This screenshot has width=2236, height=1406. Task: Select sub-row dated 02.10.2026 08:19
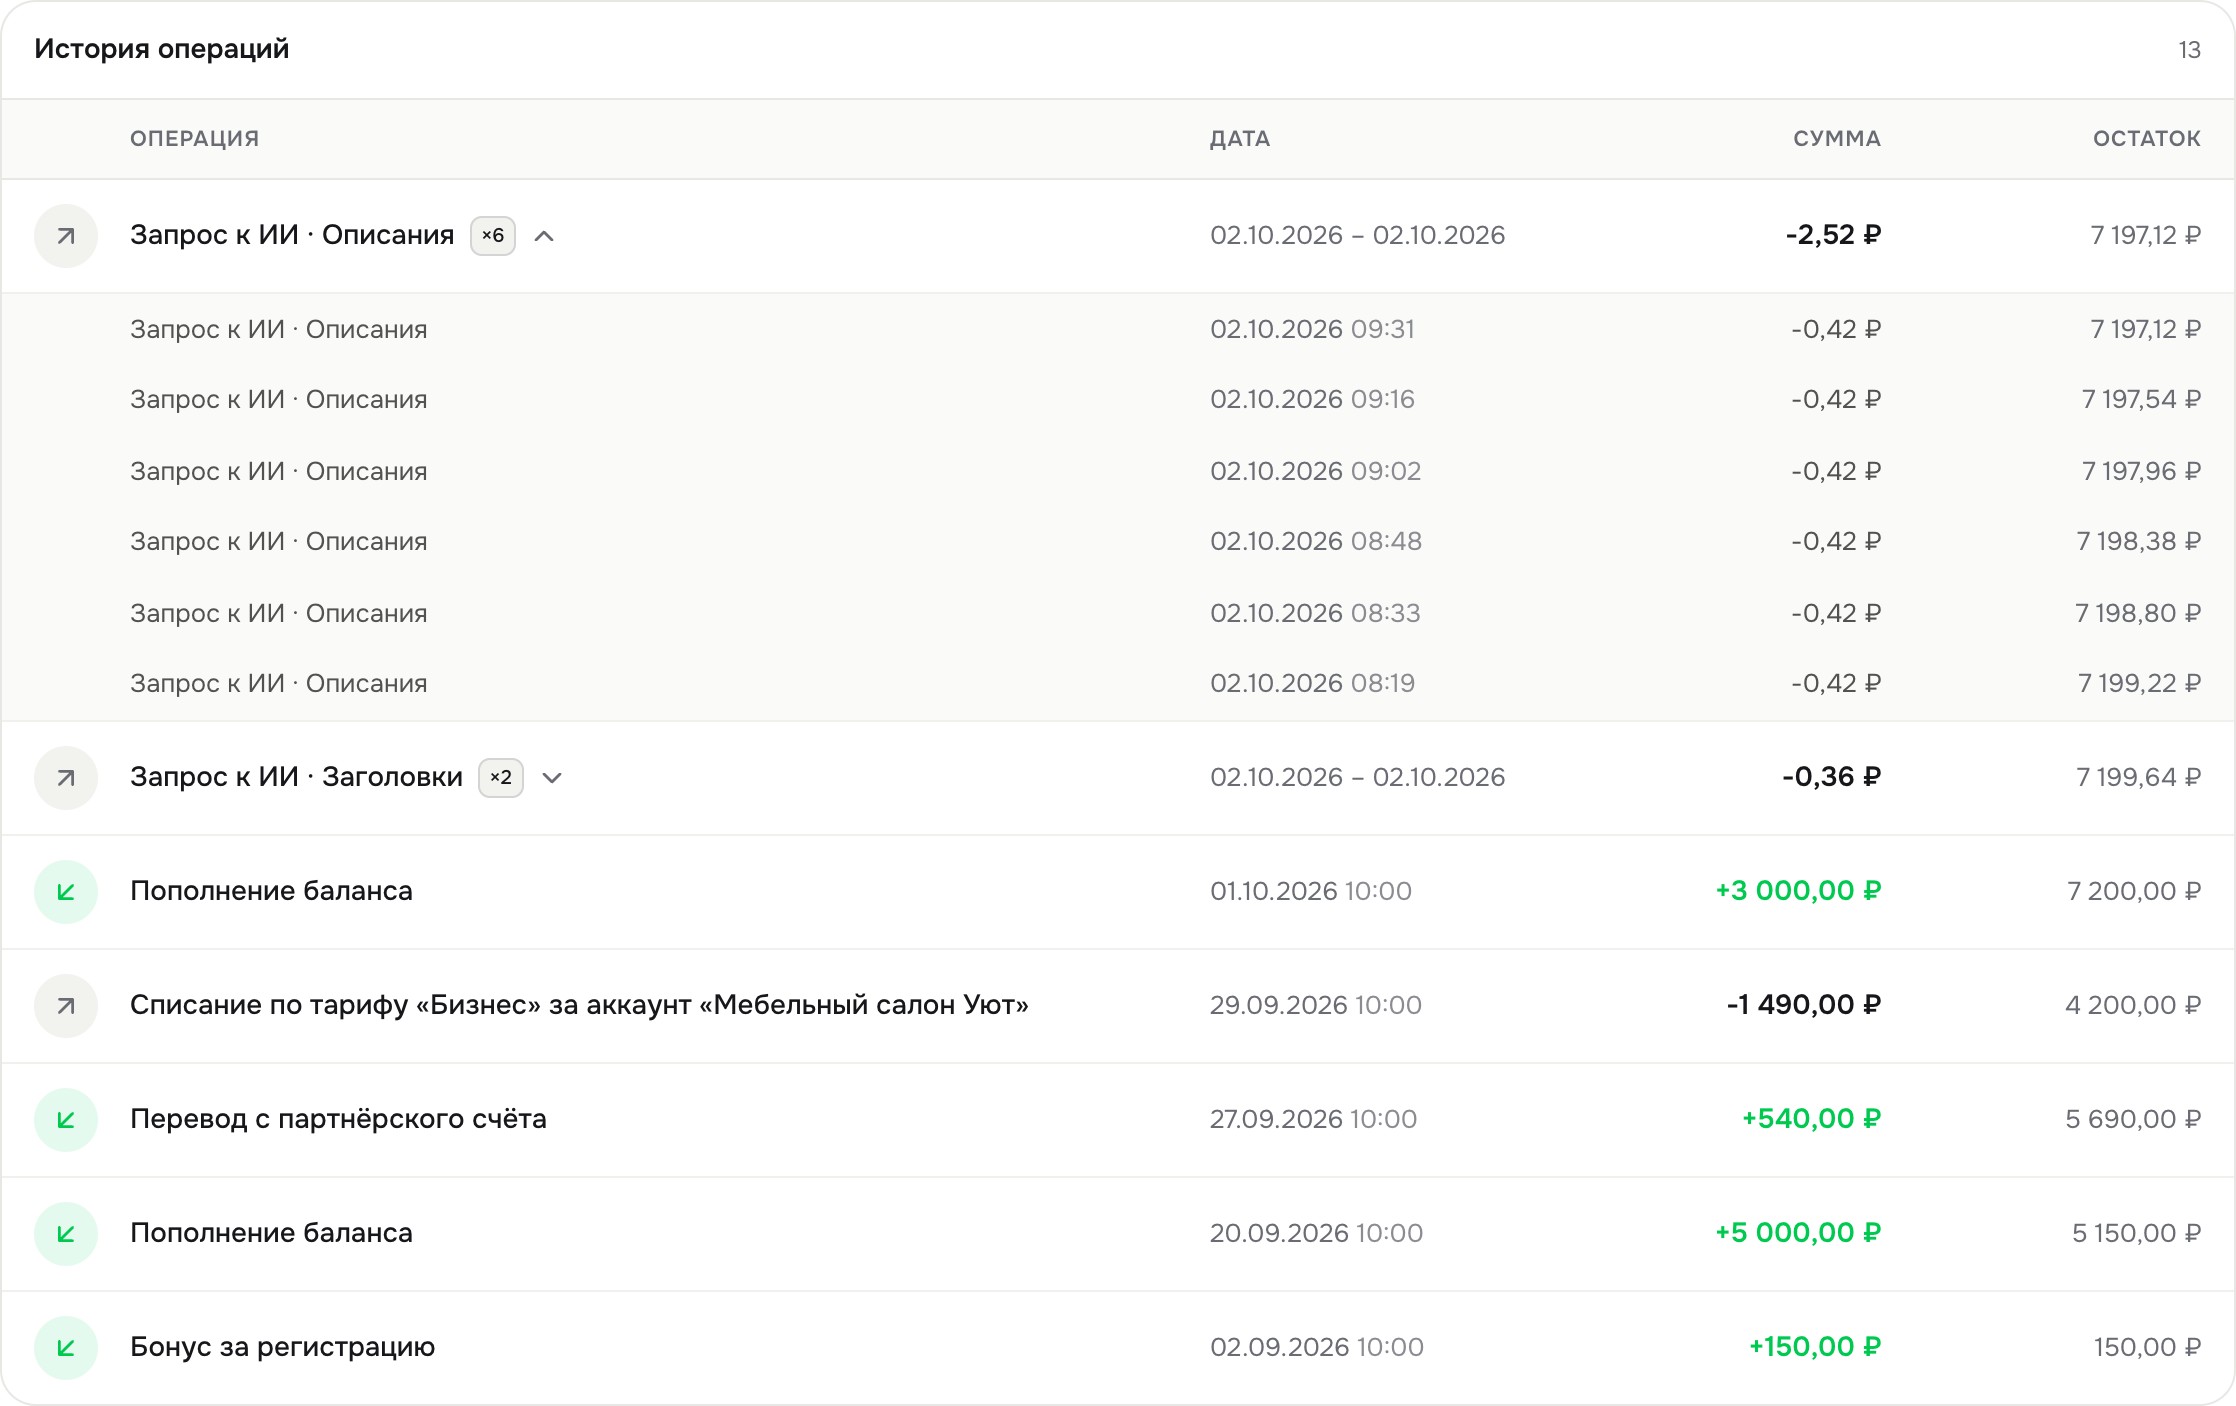click(x=1118, y=683)
